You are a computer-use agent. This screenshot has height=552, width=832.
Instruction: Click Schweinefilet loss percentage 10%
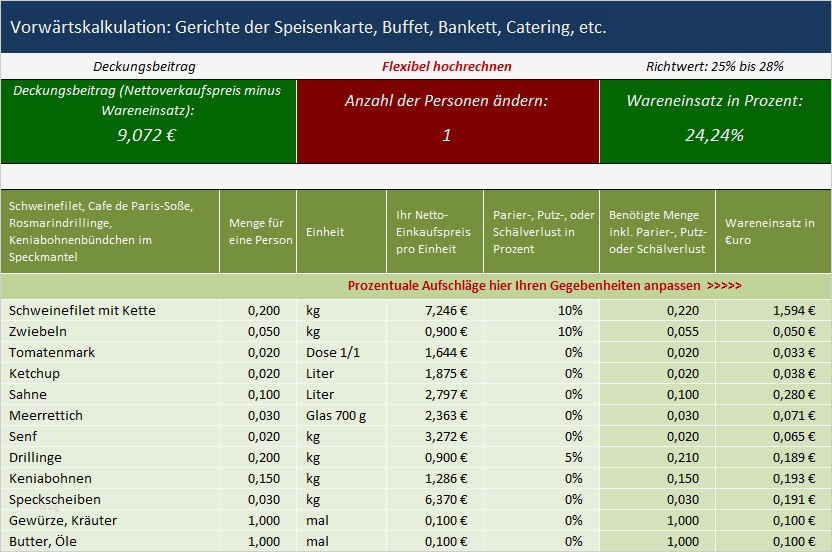tap(570, 310)
